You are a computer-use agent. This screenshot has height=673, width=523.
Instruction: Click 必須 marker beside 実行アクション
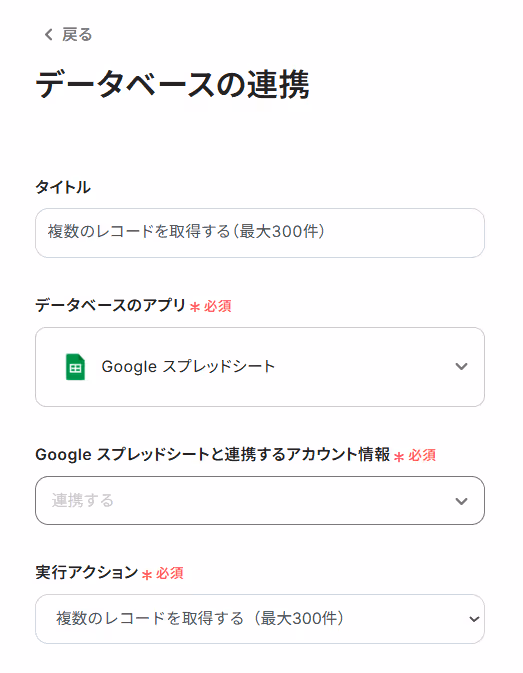pyautogui.click(x=169, y=573)
